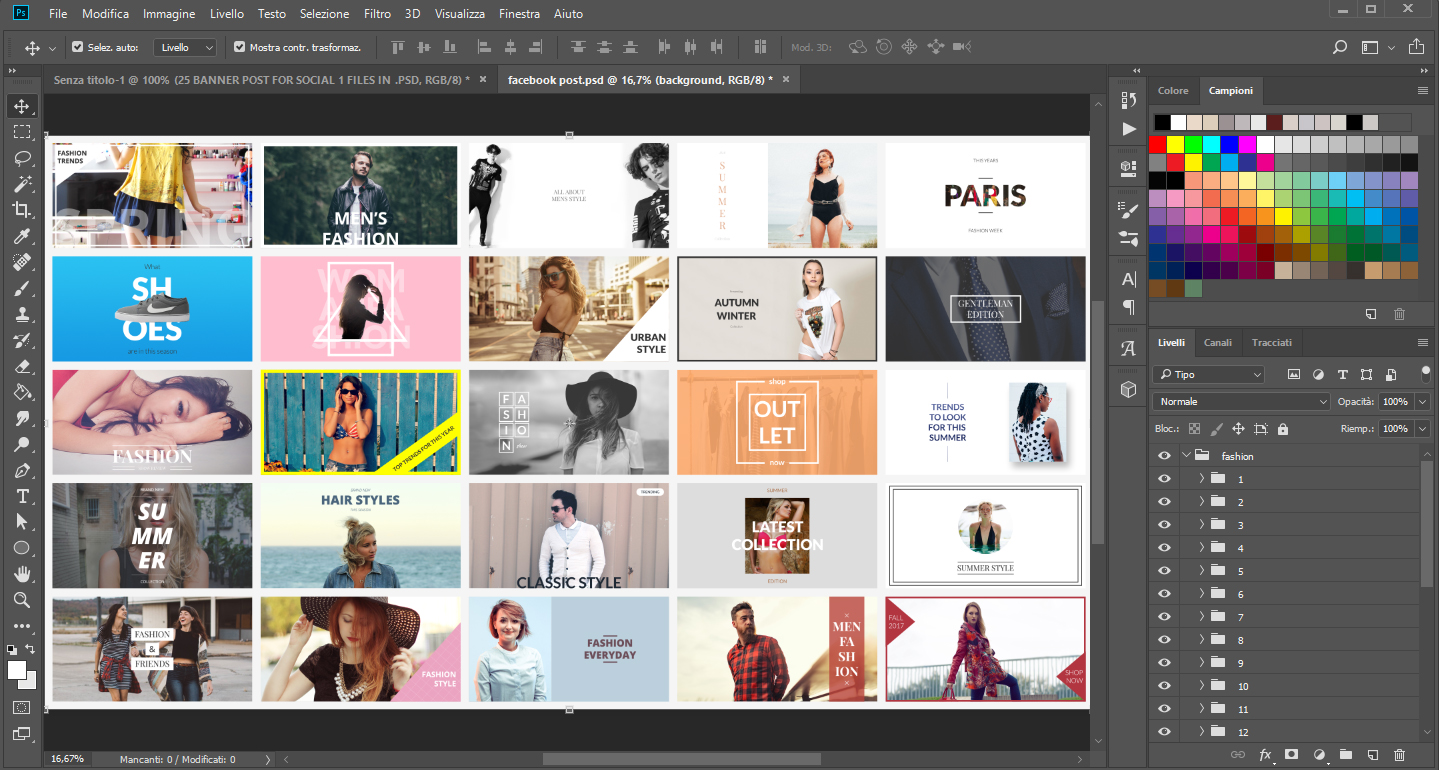Toggle Mostra contr. trasformaz. checkbox

[x=239, y=46]
